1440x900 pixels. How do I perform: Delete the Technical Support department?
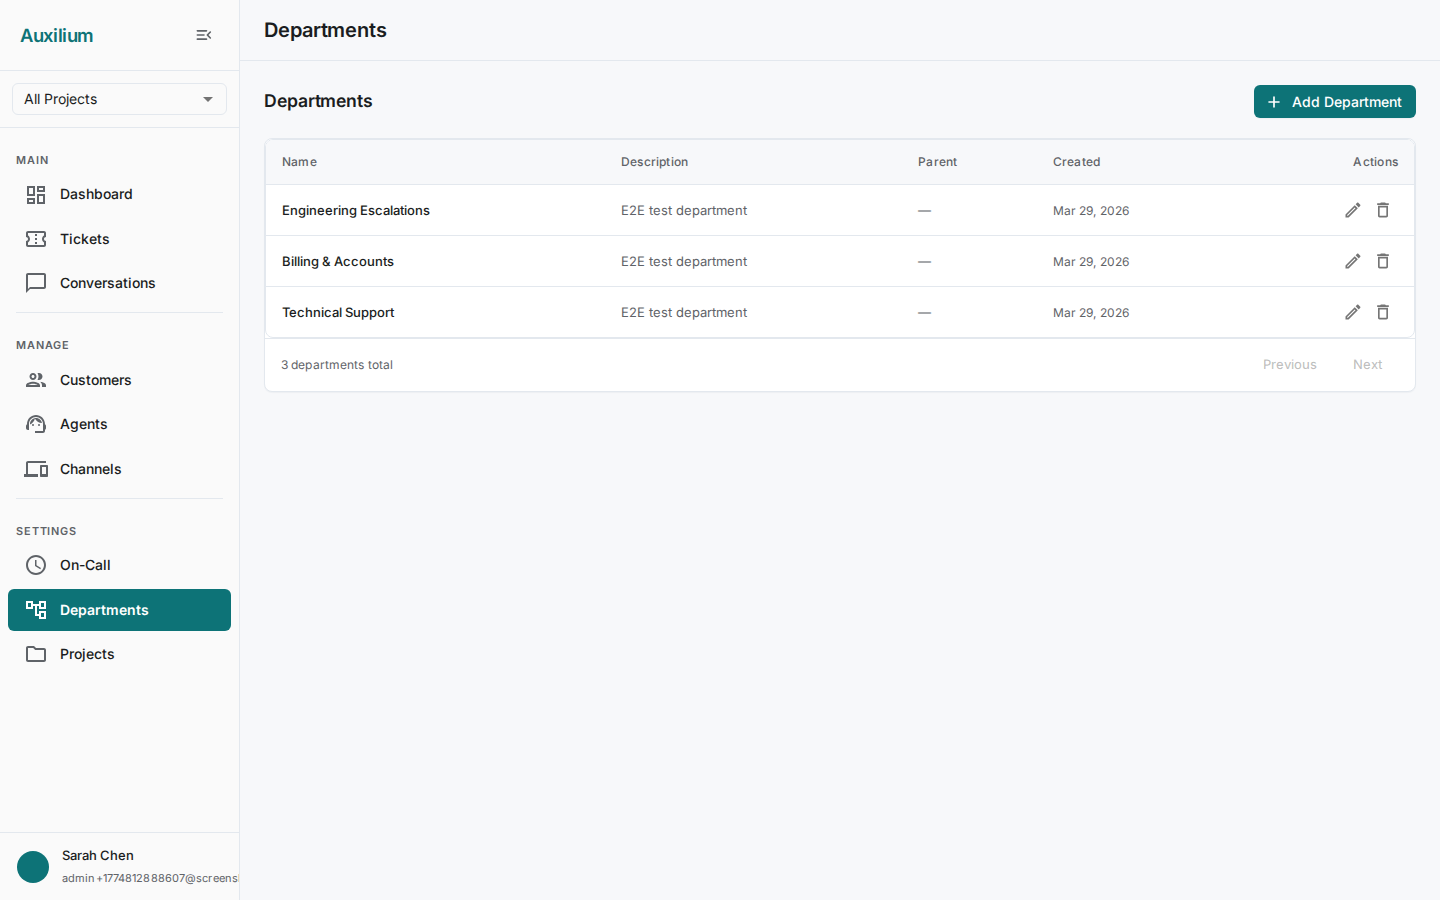[1383, 312]
